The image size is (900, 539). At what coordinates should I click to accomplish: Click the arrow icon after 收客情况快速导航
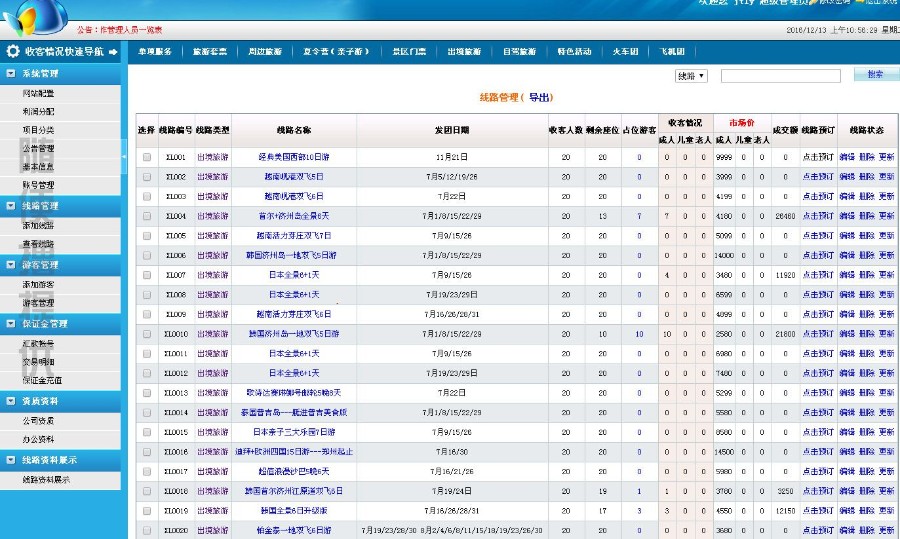(x=113, y=52)
